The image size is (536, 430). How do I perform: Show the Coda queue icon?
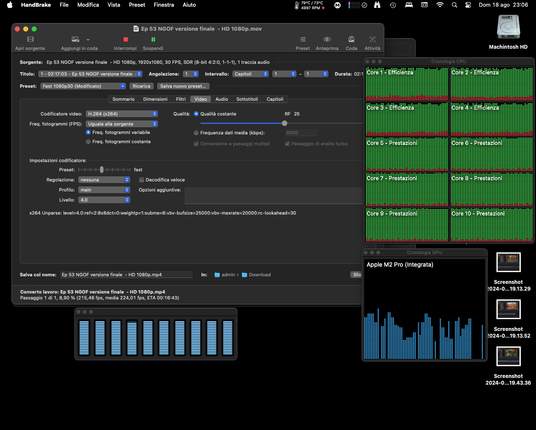(351, 39)
